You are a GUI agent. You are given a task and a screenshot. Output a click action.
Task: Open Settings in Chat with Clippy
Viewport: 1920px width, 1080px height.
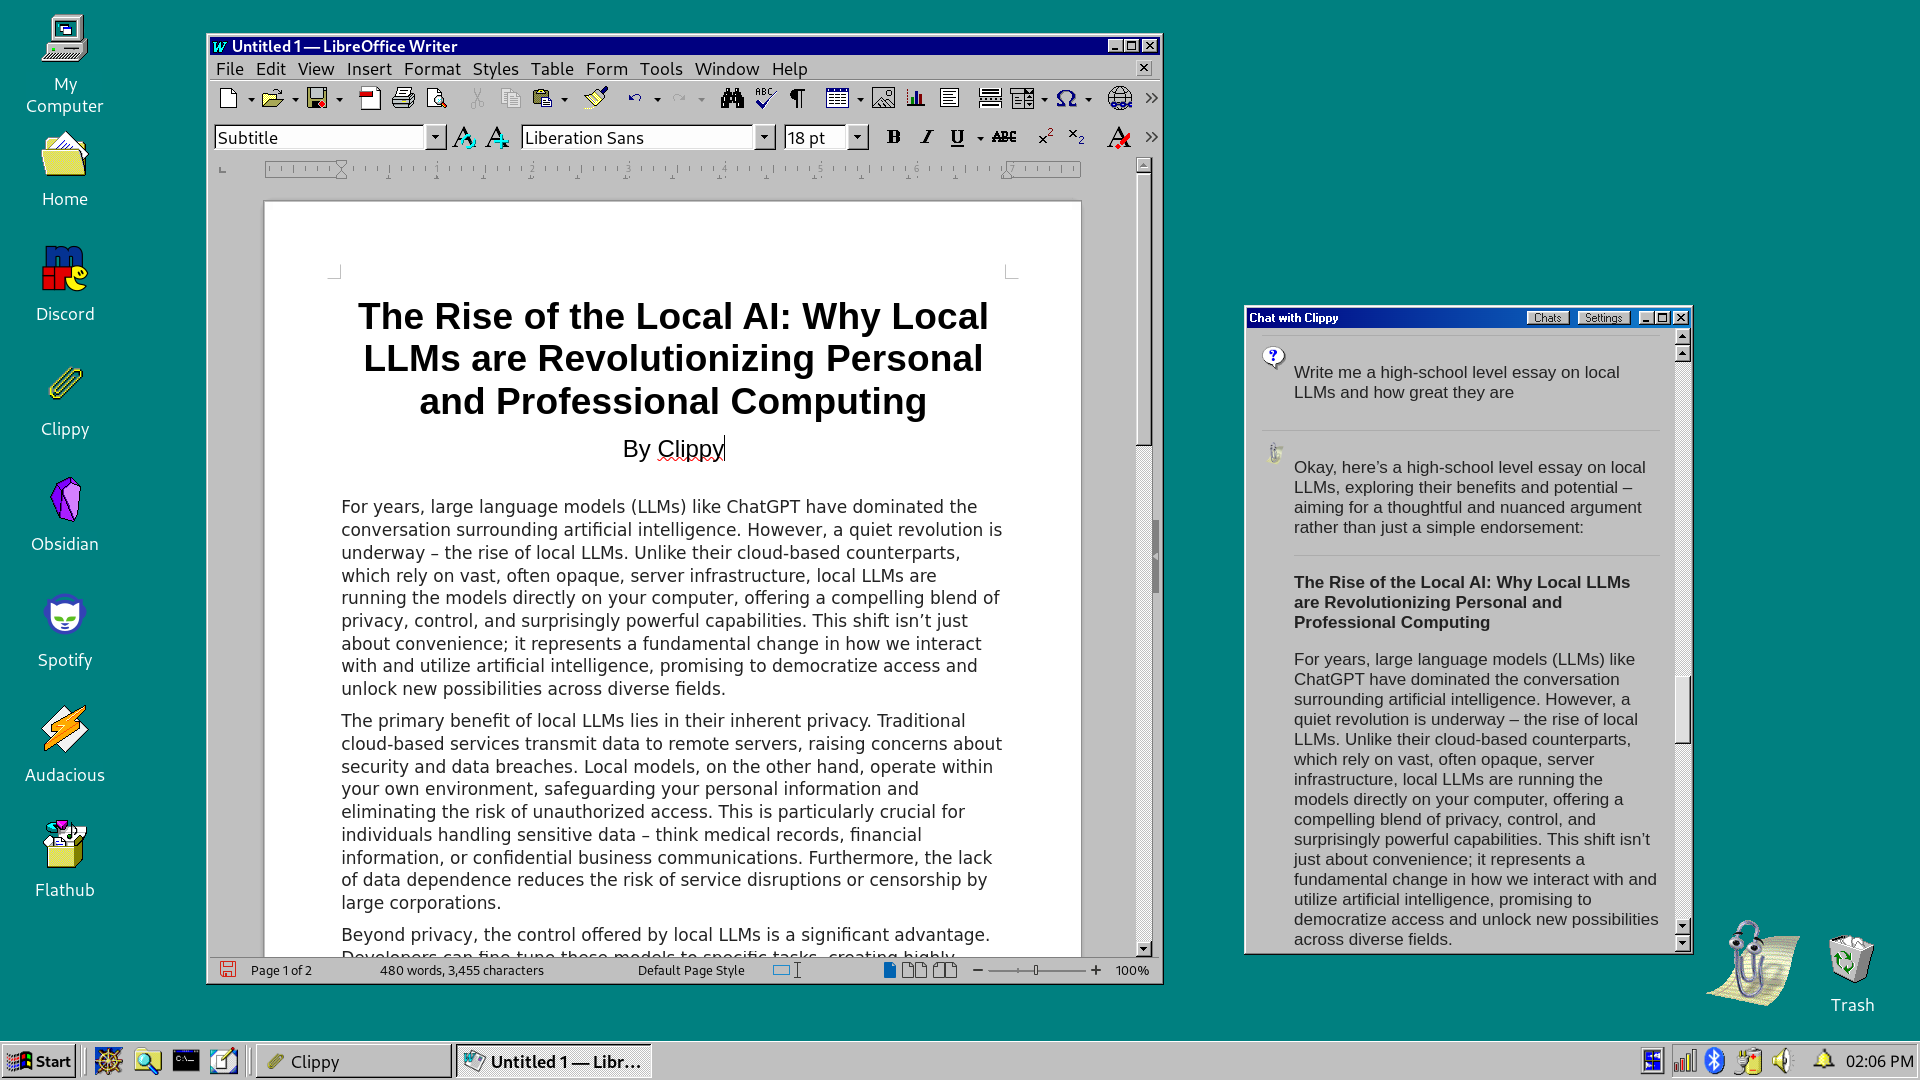click(1603, 318)
